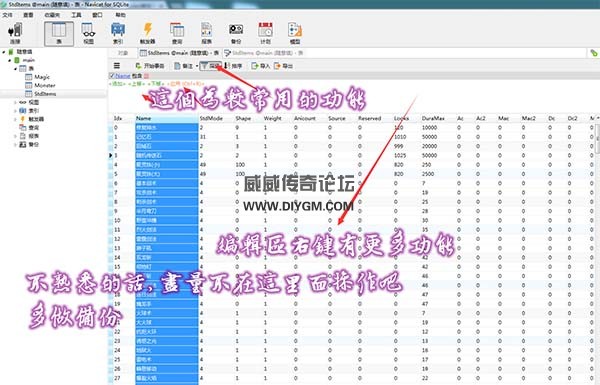This screenshot has width=600, height=385.
Task: Open the Schedule calendar icon
Action: [x=265, y=33]
